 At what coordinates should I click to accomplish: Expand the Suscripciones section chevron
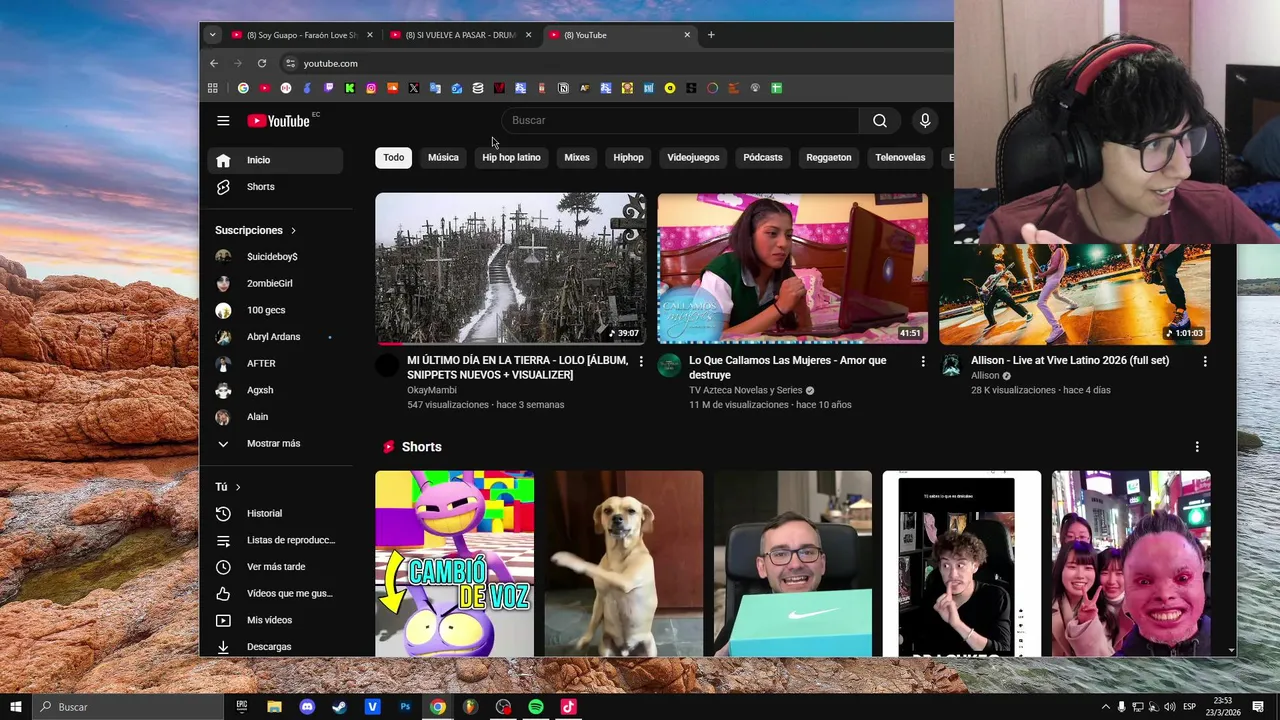(x=293, y=231)
